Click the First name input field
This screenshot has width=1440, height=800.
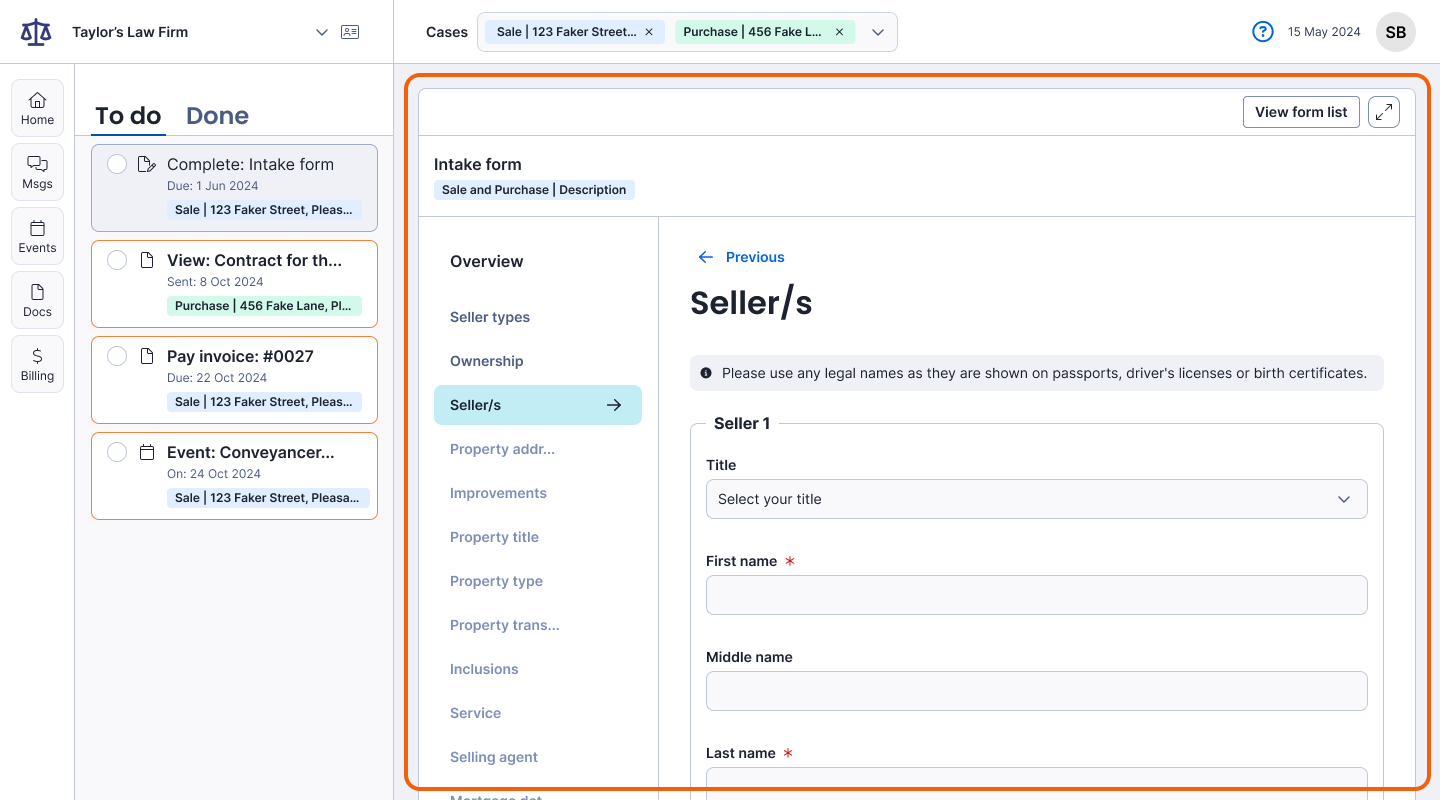click(1036, 595)
